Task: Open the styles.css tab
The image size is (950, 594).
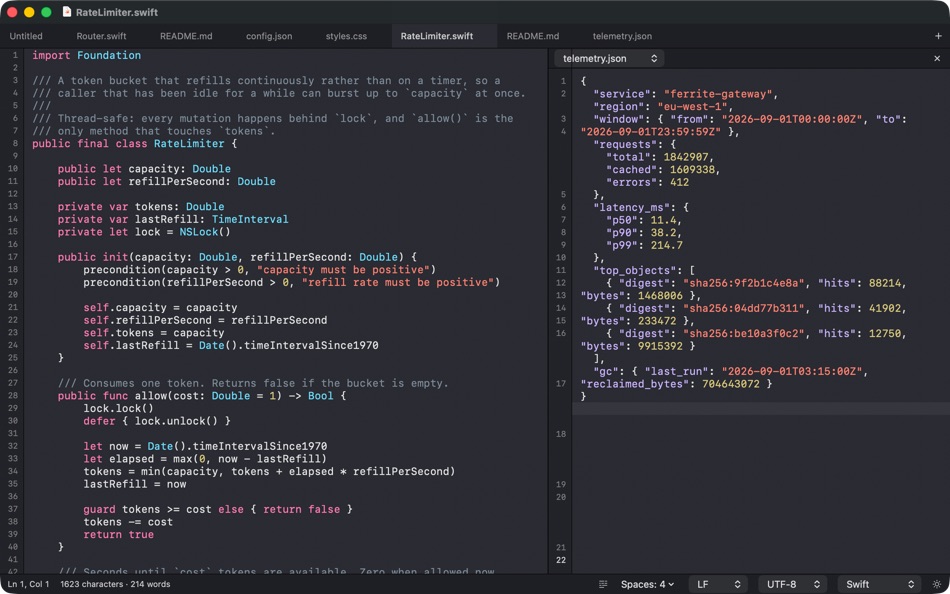Action: point(346,36)
